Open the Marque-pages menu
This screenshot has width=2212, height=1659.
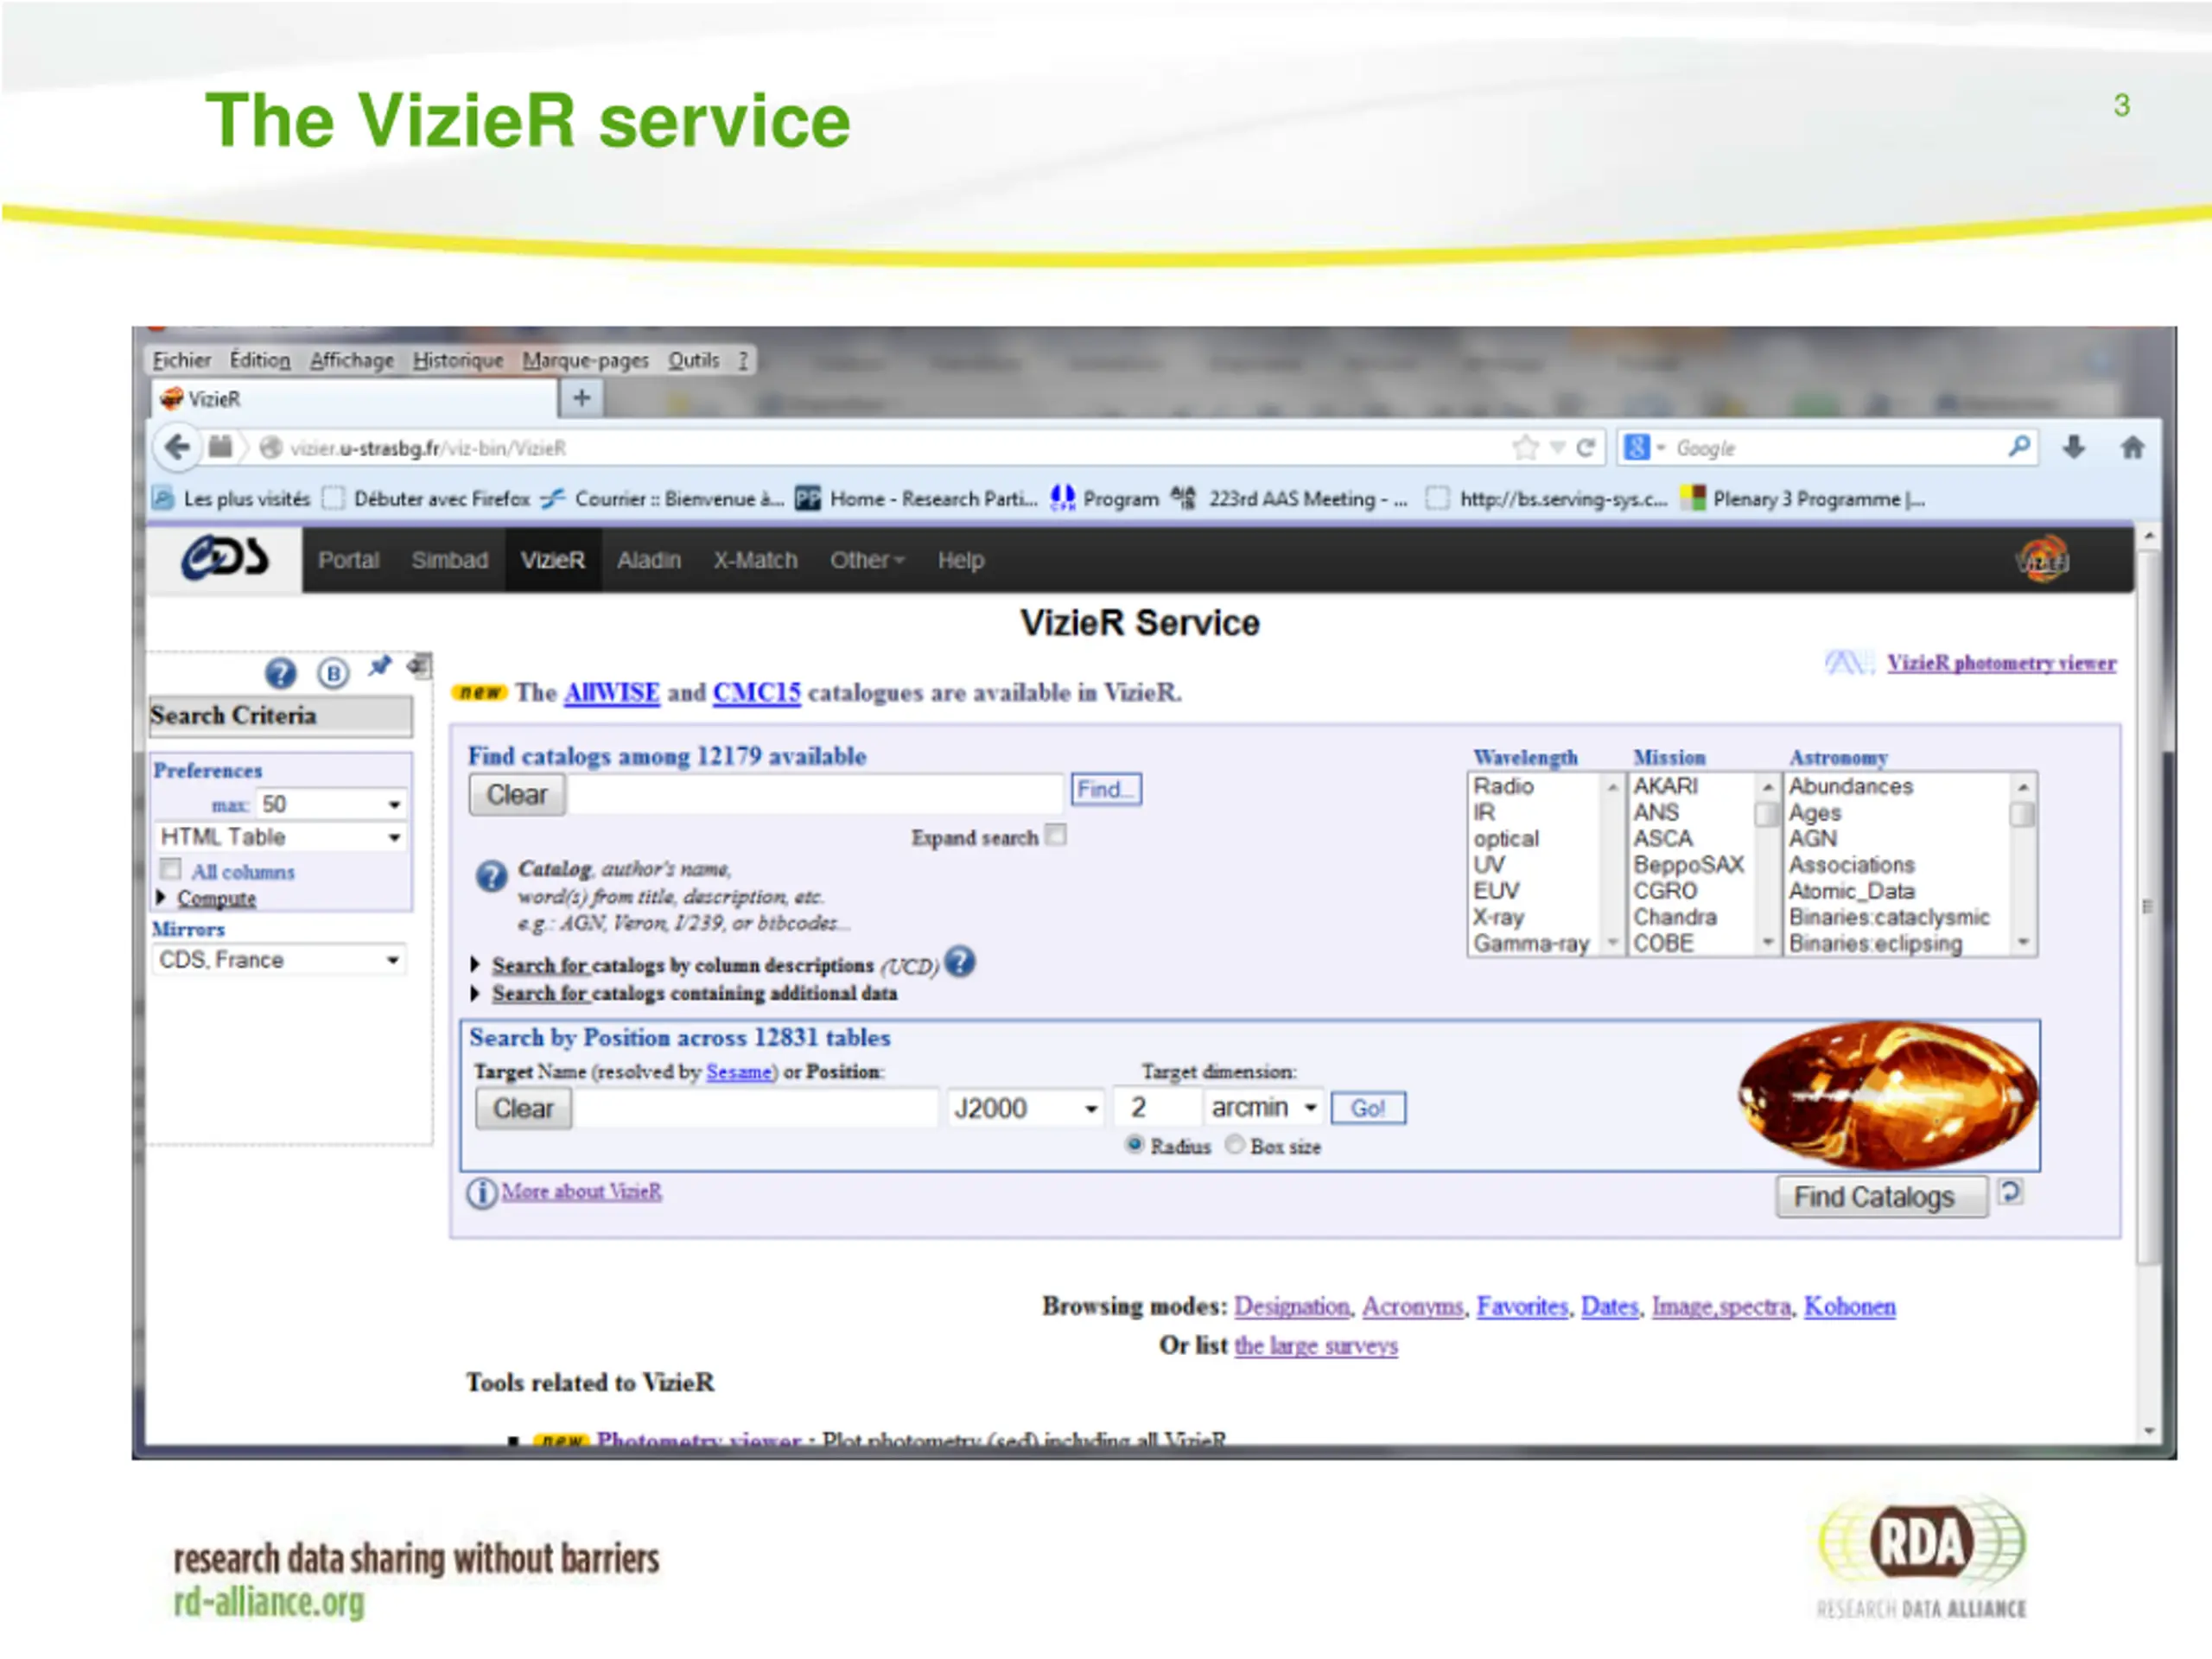pyautogui.click(x=585, y=360)
